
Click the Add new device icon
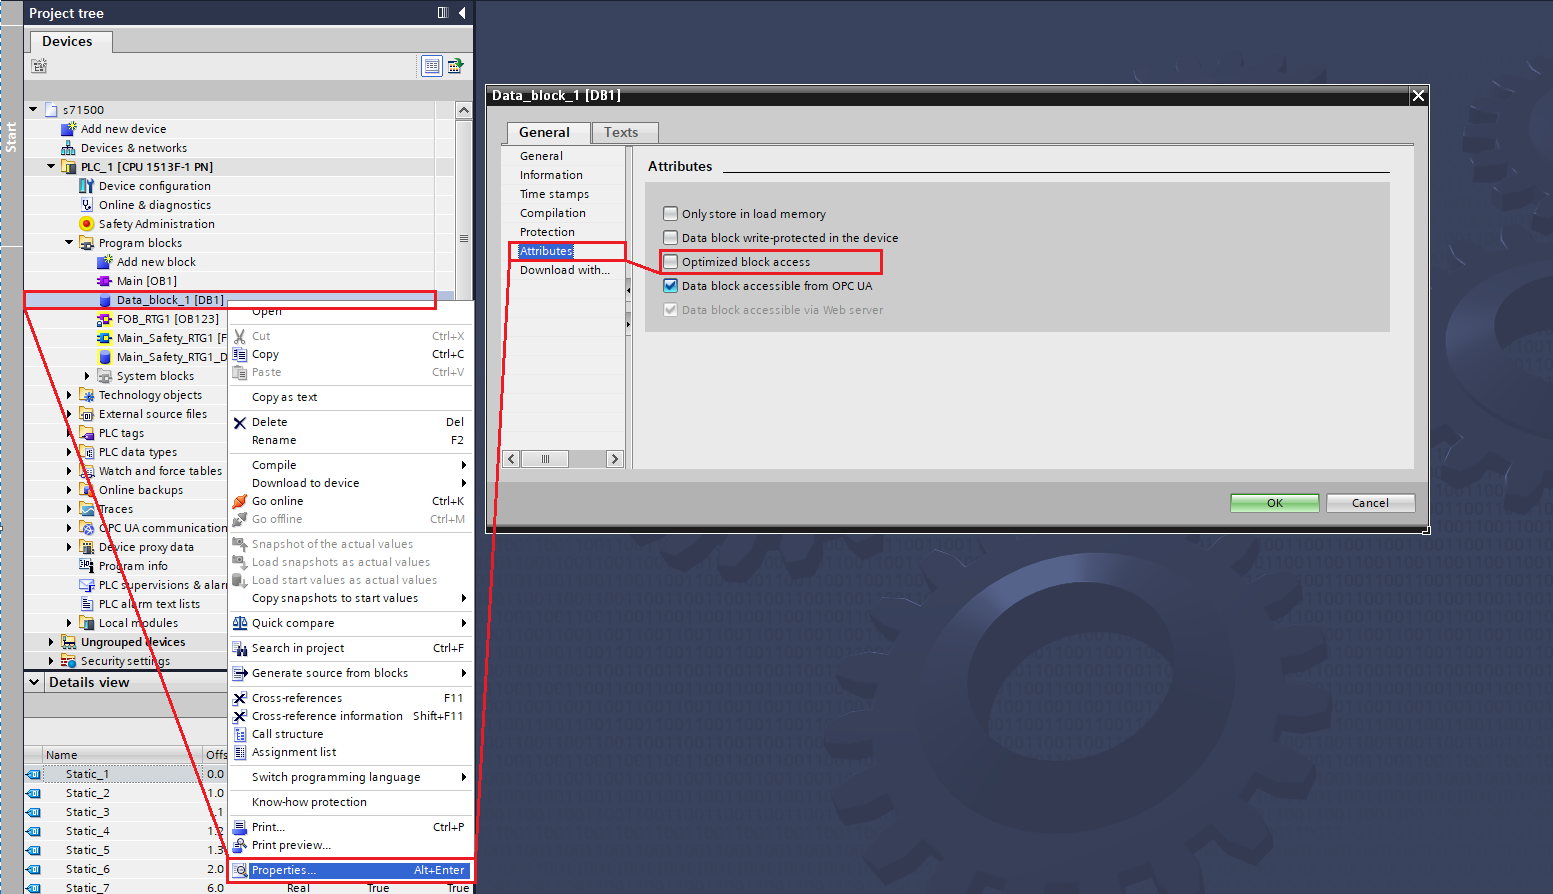click(x=69, y=129)
